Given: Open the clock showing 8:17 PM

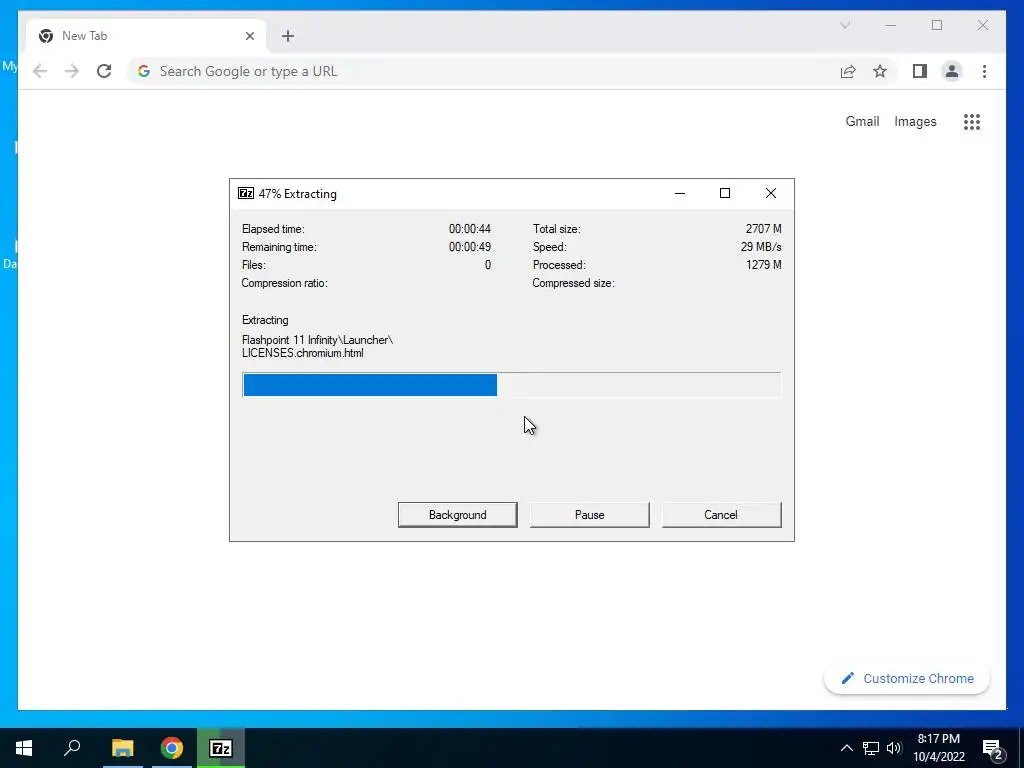Looking at the screenshot, I should pyautogui.click(x=938, y=748).
